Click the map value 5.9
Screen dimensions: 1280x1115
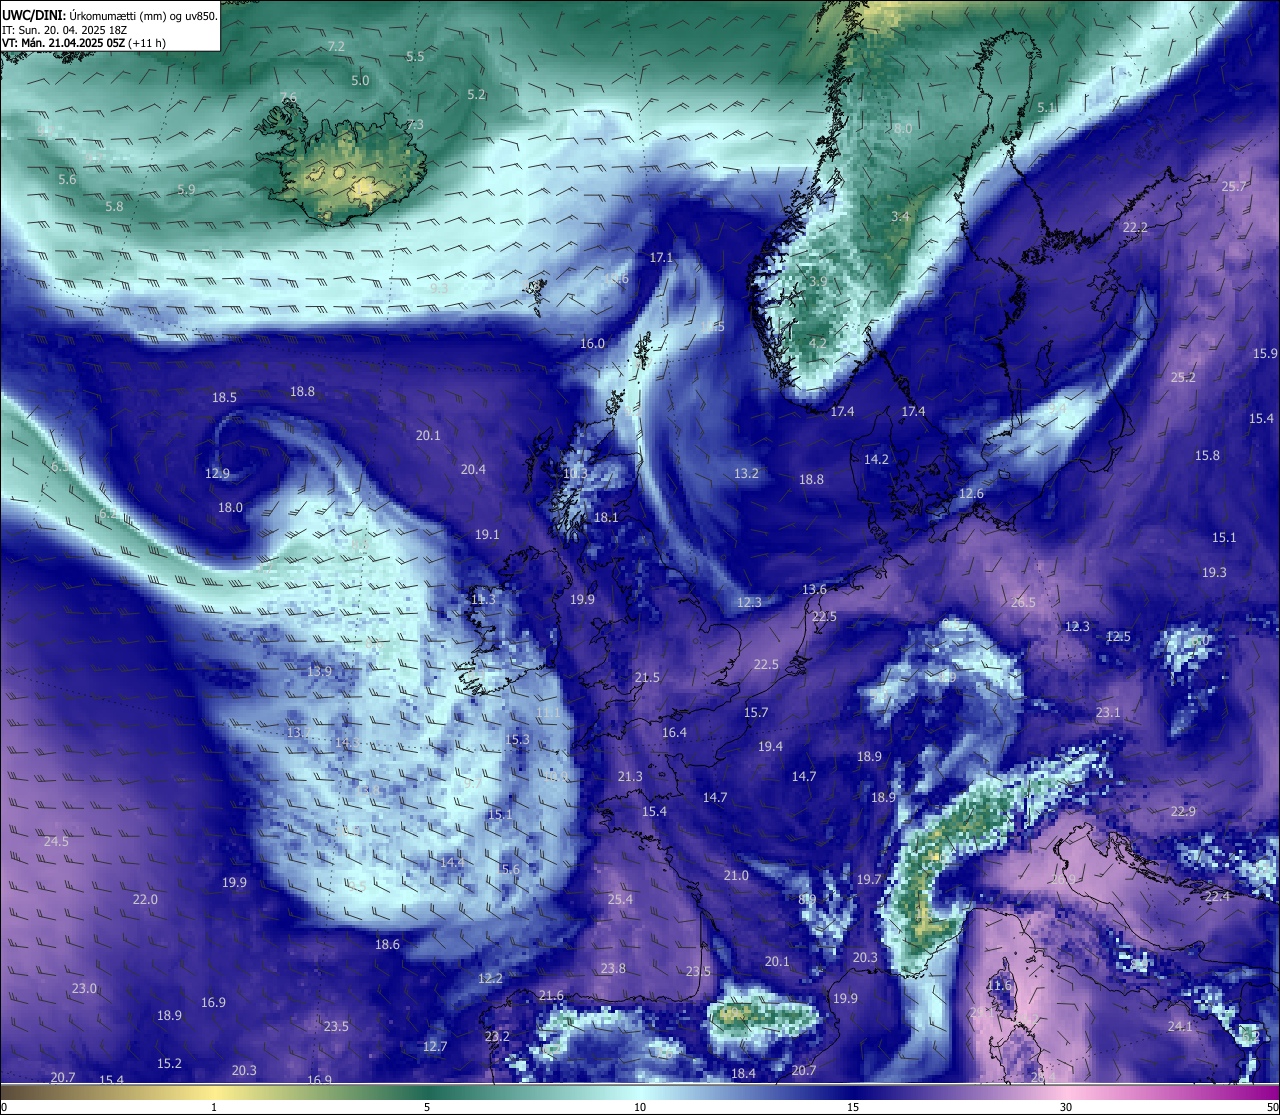186,190
